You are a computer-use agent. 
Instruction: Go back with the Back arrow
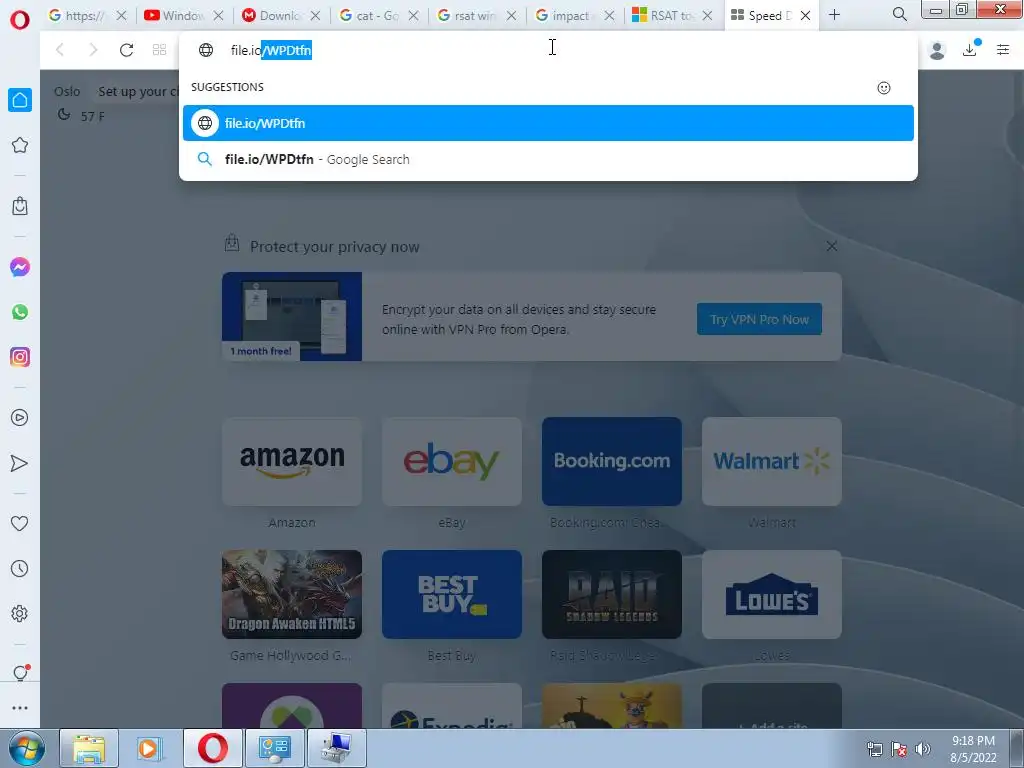tap(60, 50)
